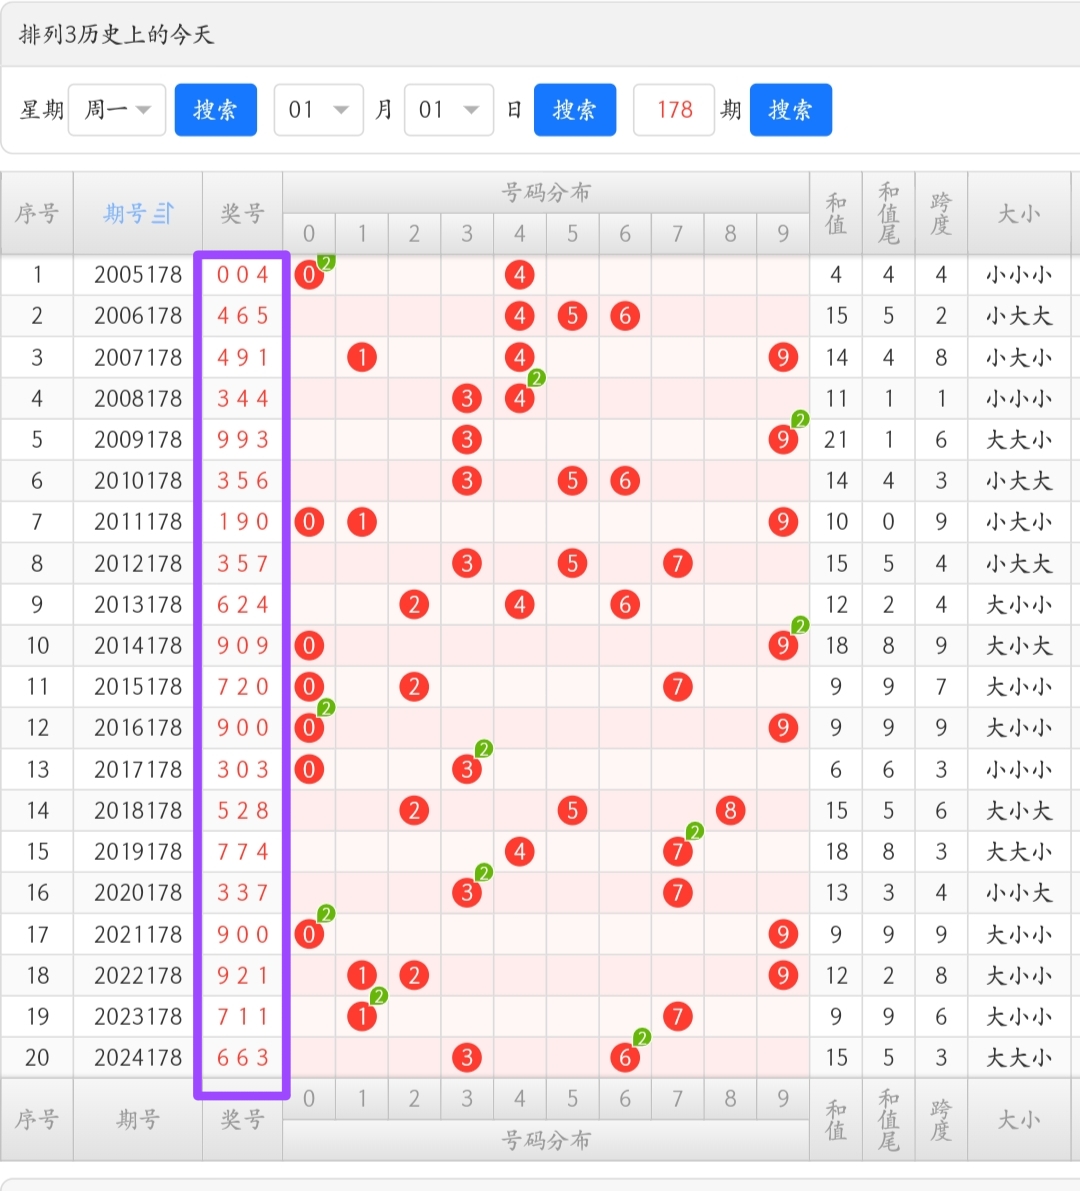Click the 搜索 button after the 日 label

click(x=575, y=110)
